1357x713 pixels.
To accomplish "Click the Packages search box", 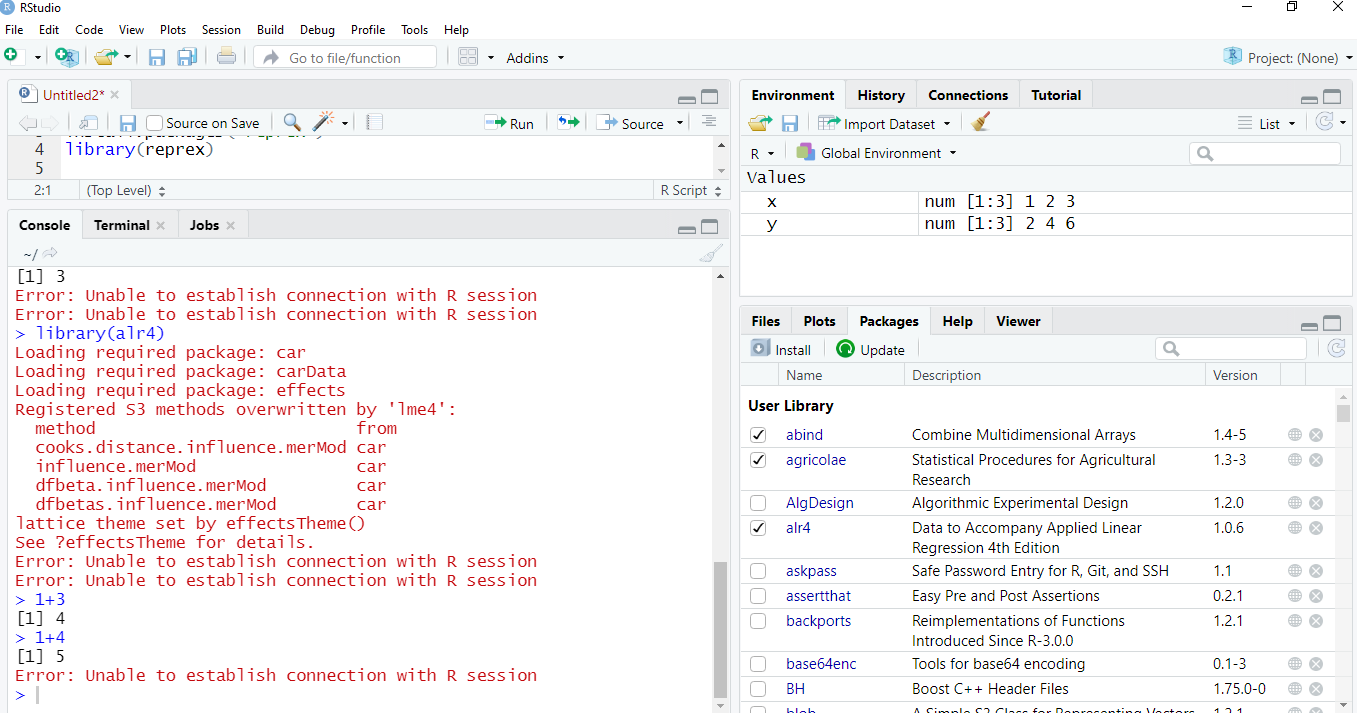I will (x=1231, y=348).
